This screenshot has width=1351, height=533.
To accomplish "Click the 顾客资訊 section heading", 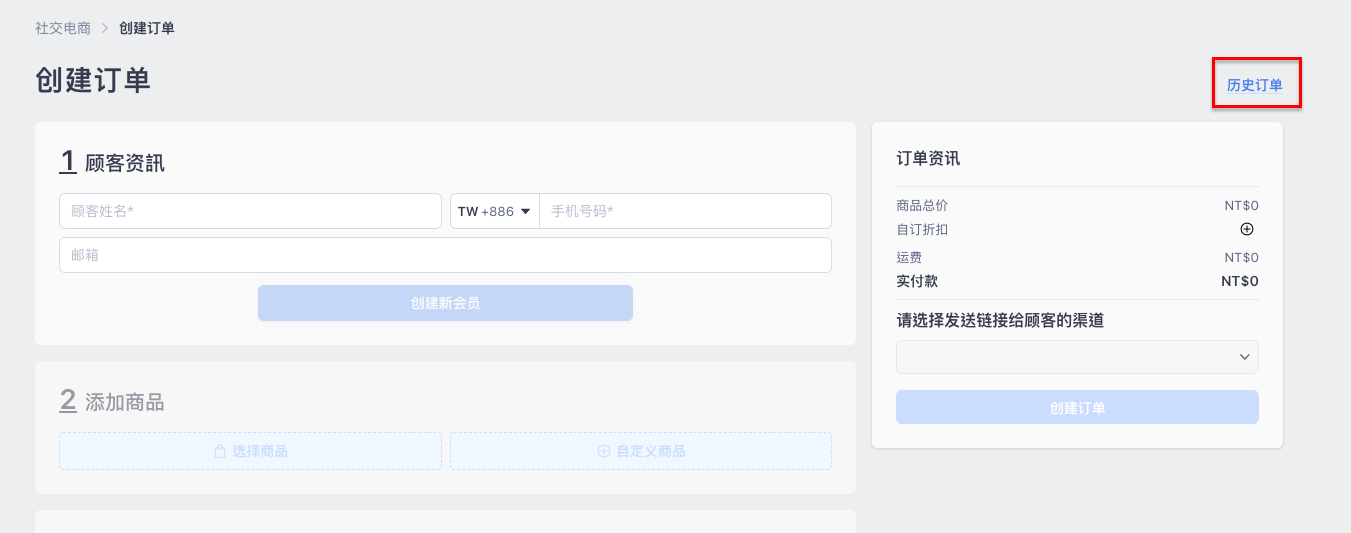I will click(125, 163).
